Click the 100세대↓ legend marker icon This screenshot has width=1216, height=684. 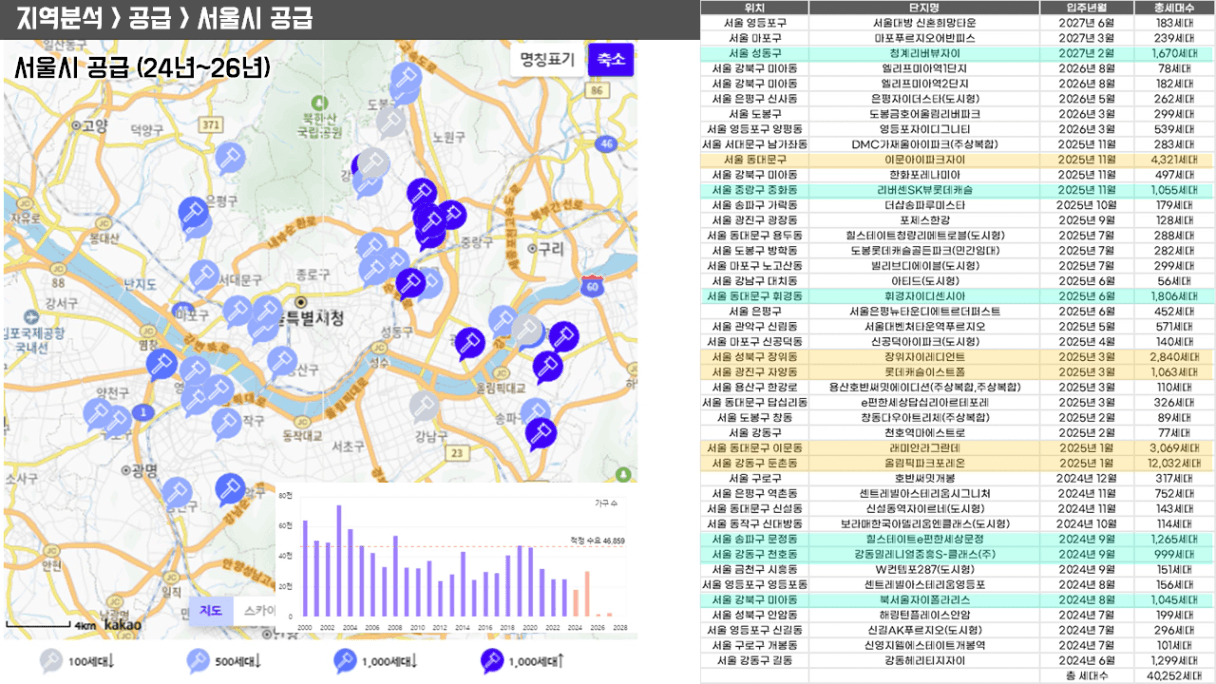click(x=50, y=661)
